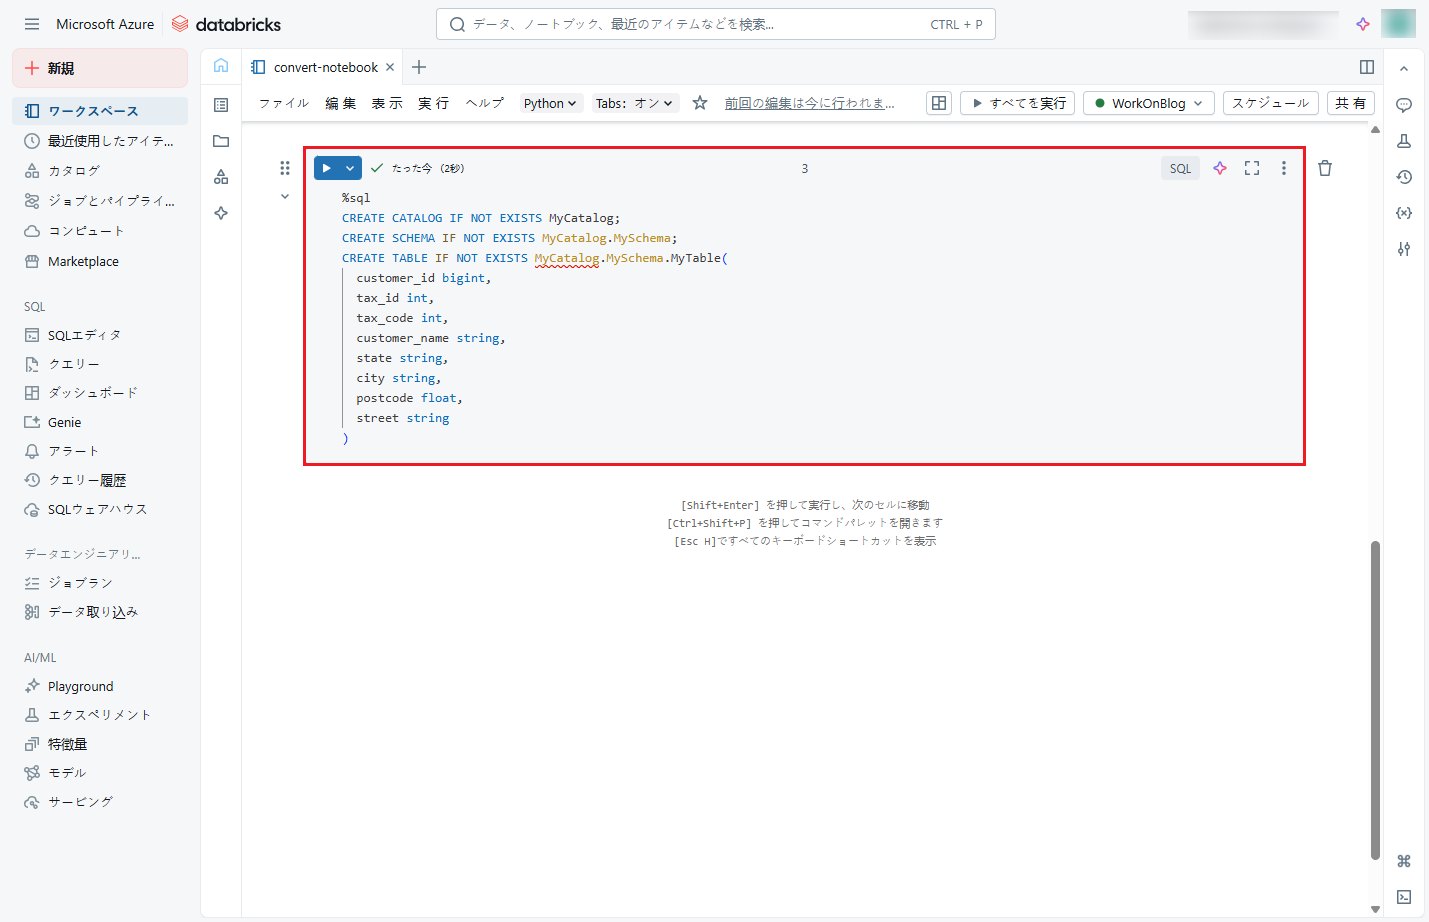The width and height of the screenshot is (1429, 922).
Task: Open the ファイル menu
Action: 284,103
